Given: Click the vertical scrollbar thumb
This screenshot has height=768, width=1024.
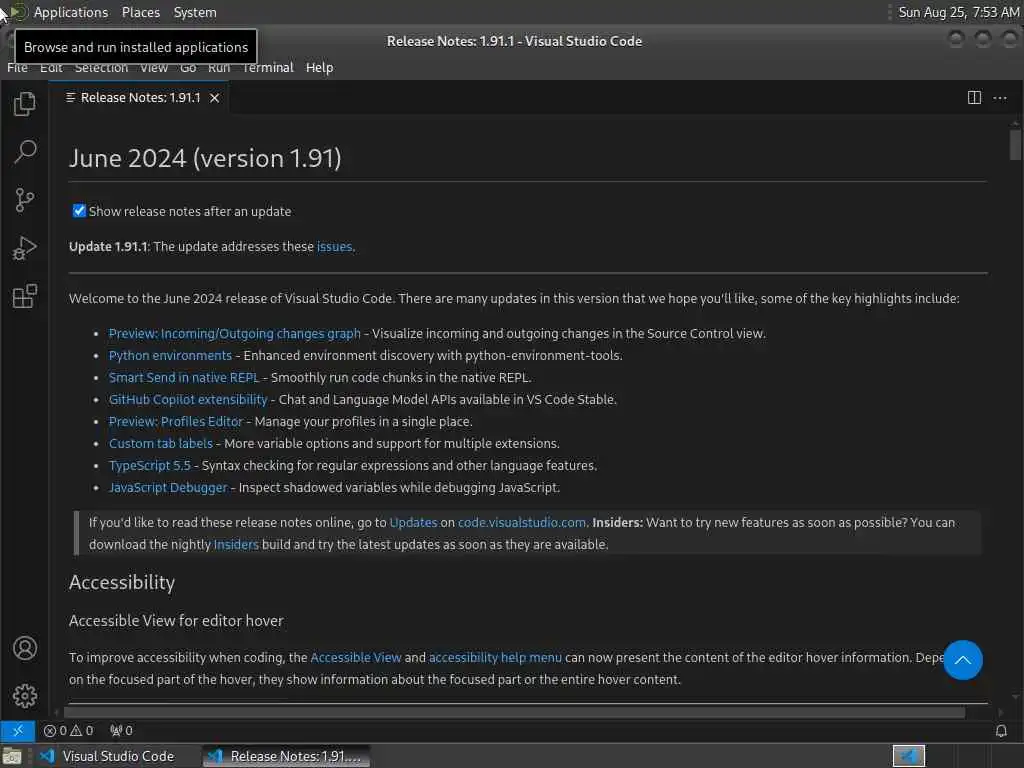Looking at the screenshot, I should (x=1015, y=144).
